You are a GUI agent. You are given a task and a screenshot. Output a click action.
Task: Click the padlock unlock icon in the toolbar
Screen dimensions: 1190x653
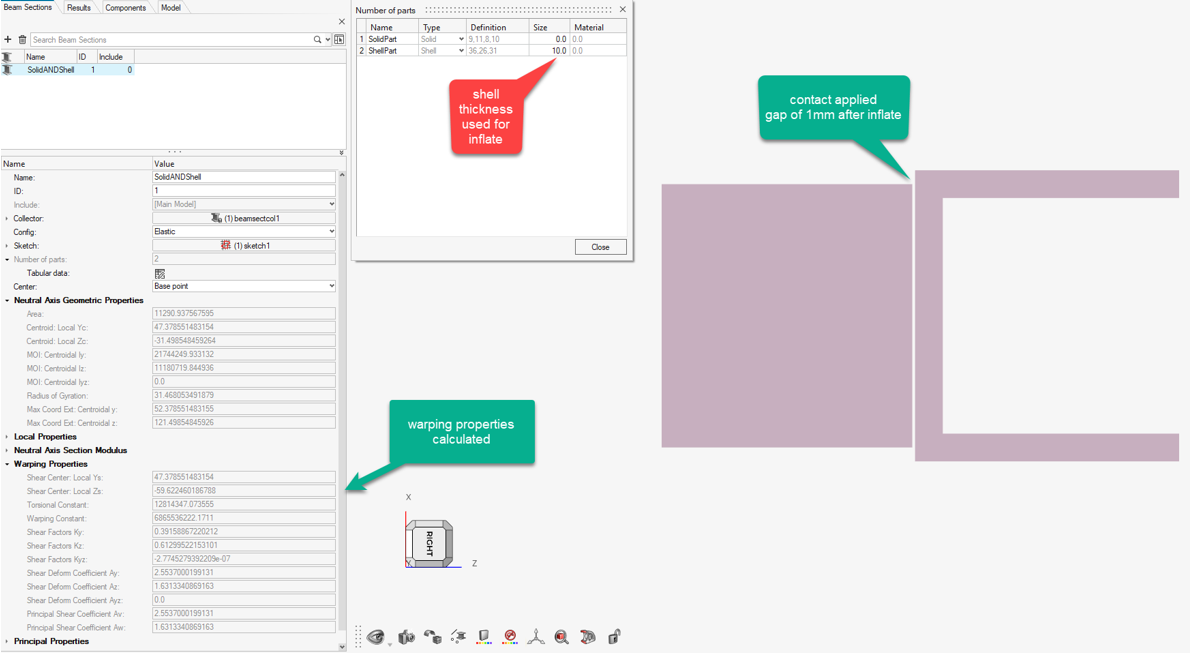pyautogui.click(x=614, y=637)
